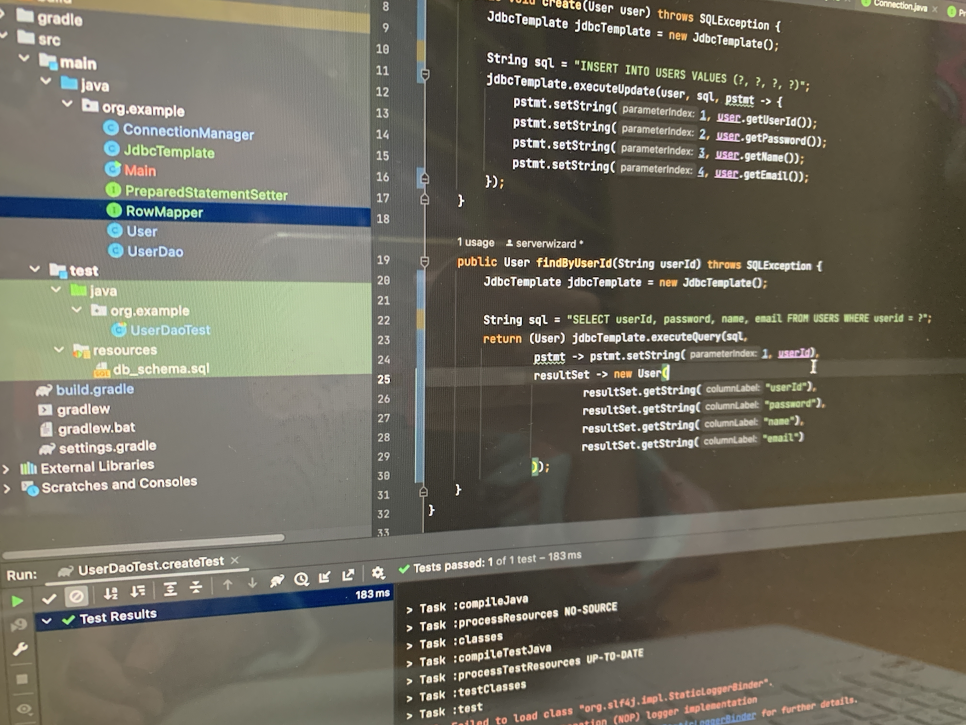Click the '1 usage' inlay hint
966x725 pixels.
point(476,243)
